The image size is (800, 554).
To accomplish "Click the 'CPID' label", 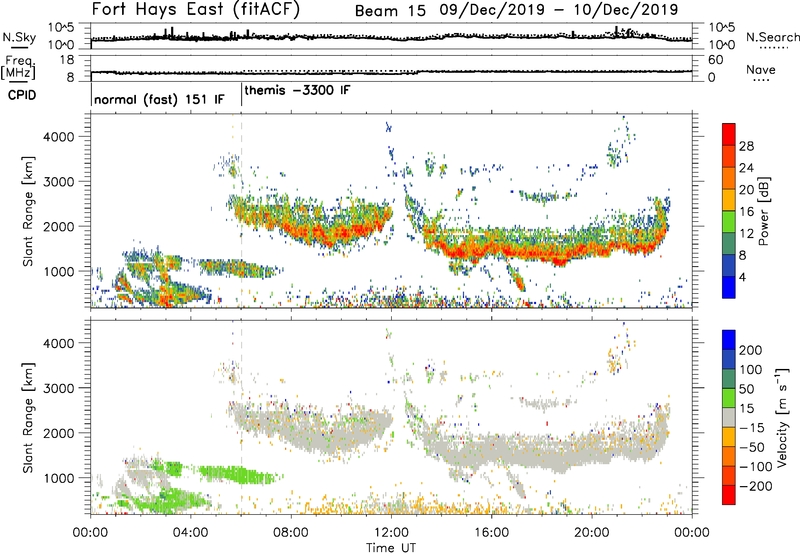I will pyautogui.click(x=22, y=95).
